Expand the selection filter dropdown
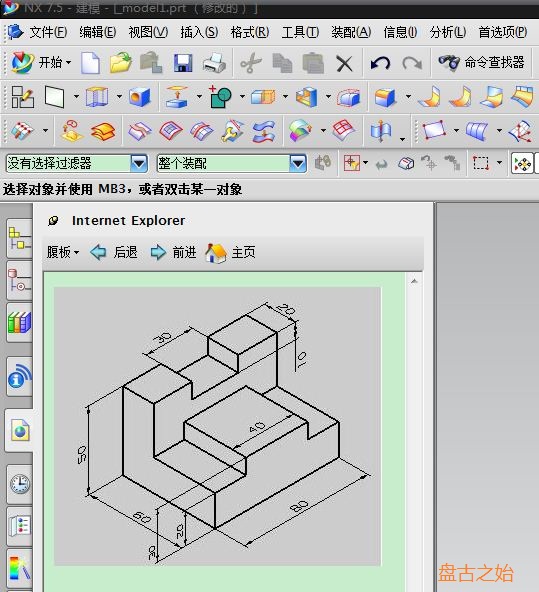The image size is (539, 592). [x=139, y=163]
